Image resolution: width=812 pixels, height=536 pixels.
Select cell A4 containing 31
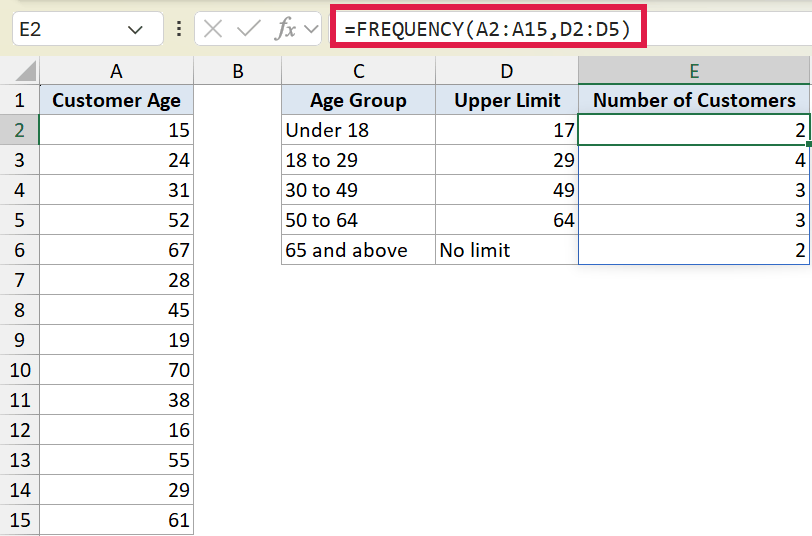coord(117,190)
